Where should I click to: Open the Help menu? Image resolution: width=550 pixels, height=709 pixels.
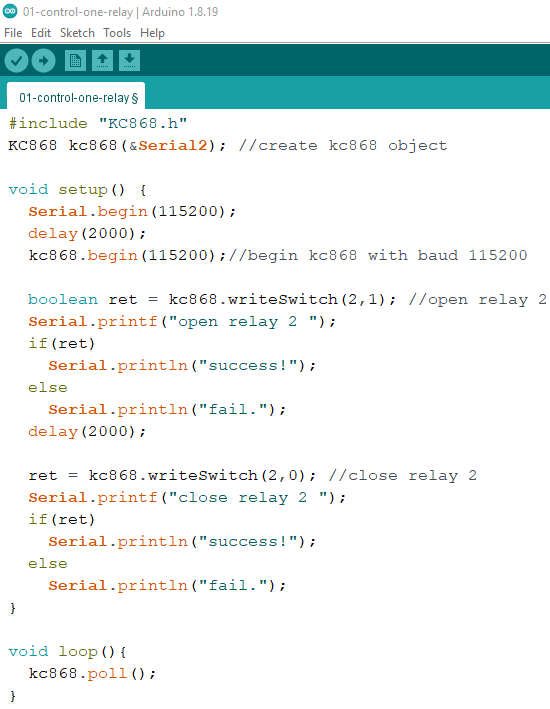pos(152,33)
